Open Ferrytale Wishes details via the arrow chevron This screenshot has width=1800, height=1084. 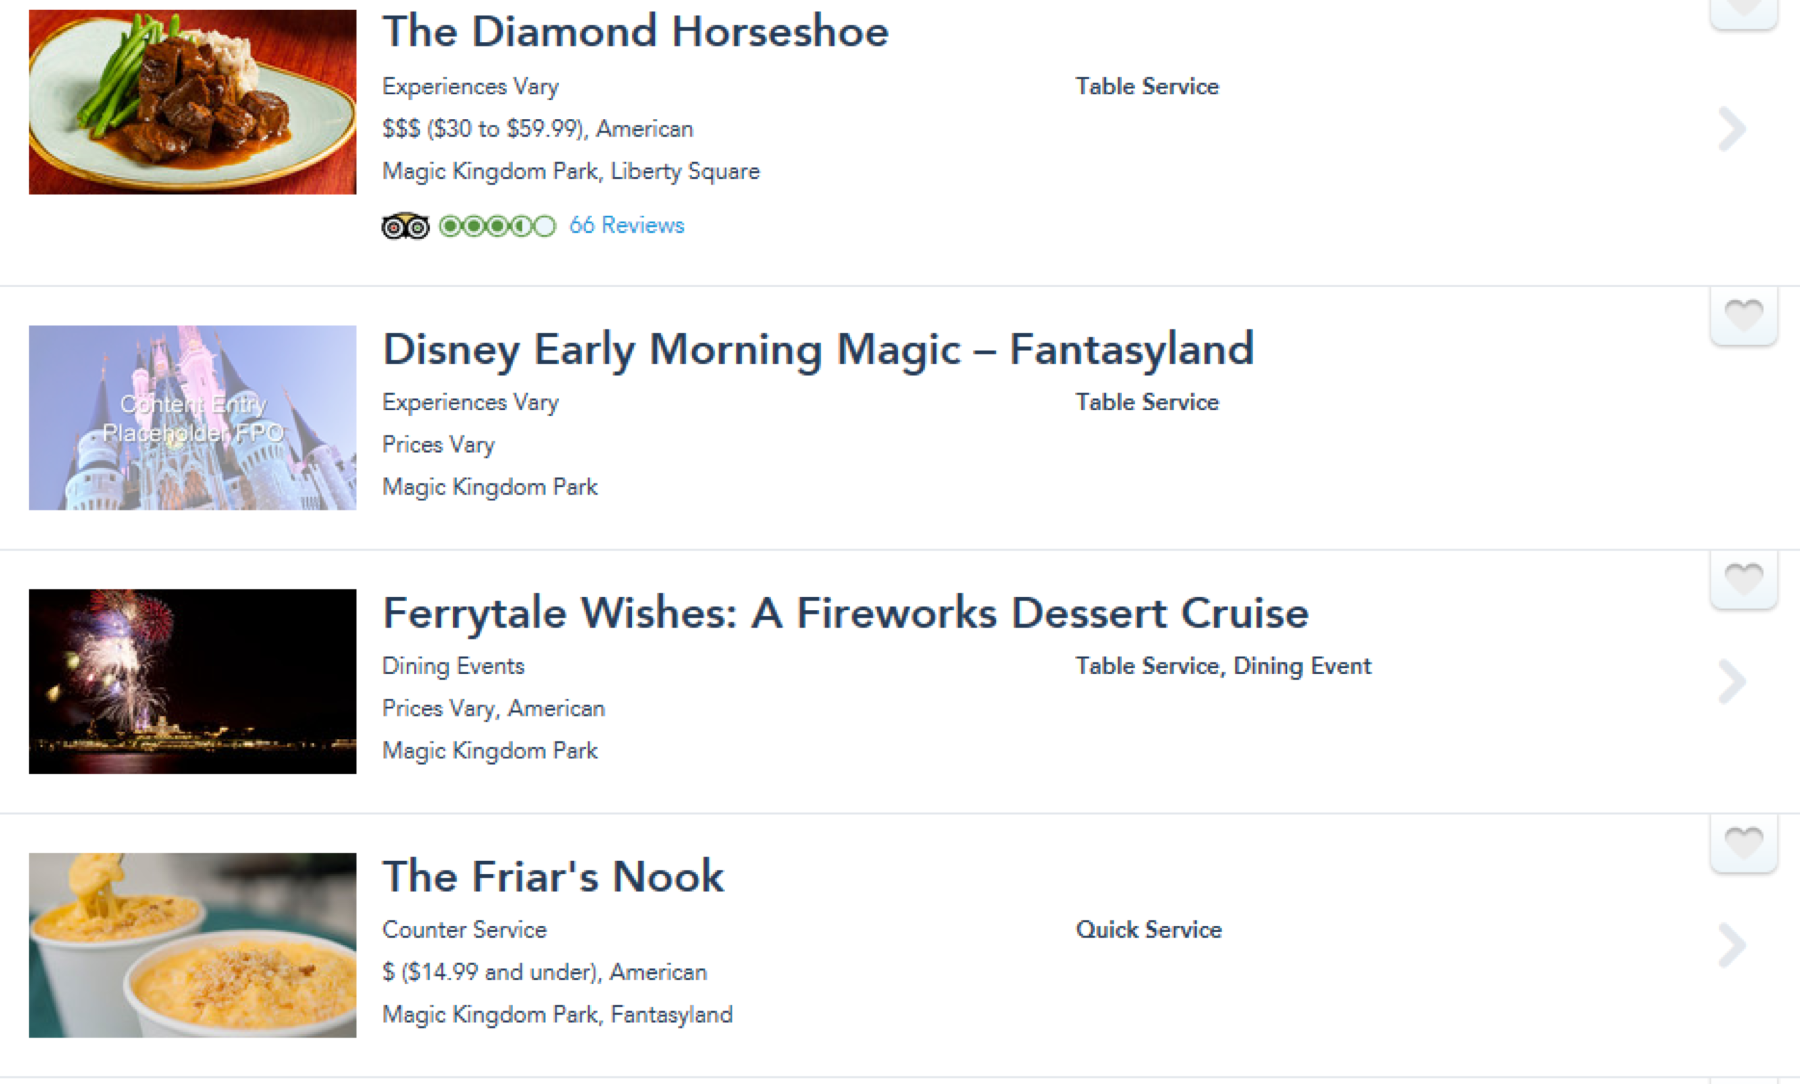tap(1731, 681)
